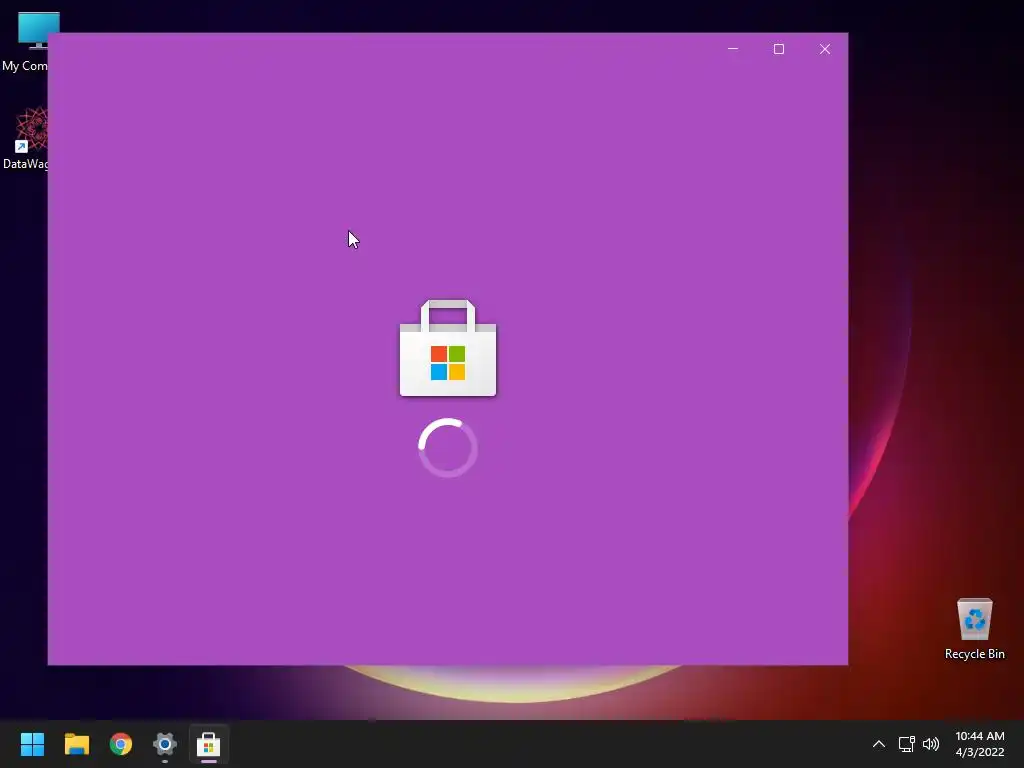The image size is (1024, 768).
Task: Open the Settings gear on the taskbar
Action: point(165,744)
